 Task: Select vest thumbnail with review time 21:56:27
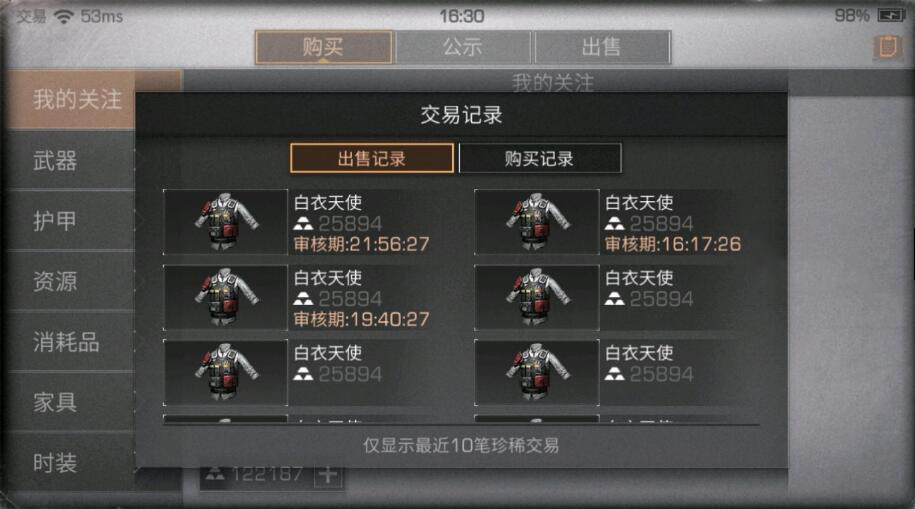tap(226, 222)
